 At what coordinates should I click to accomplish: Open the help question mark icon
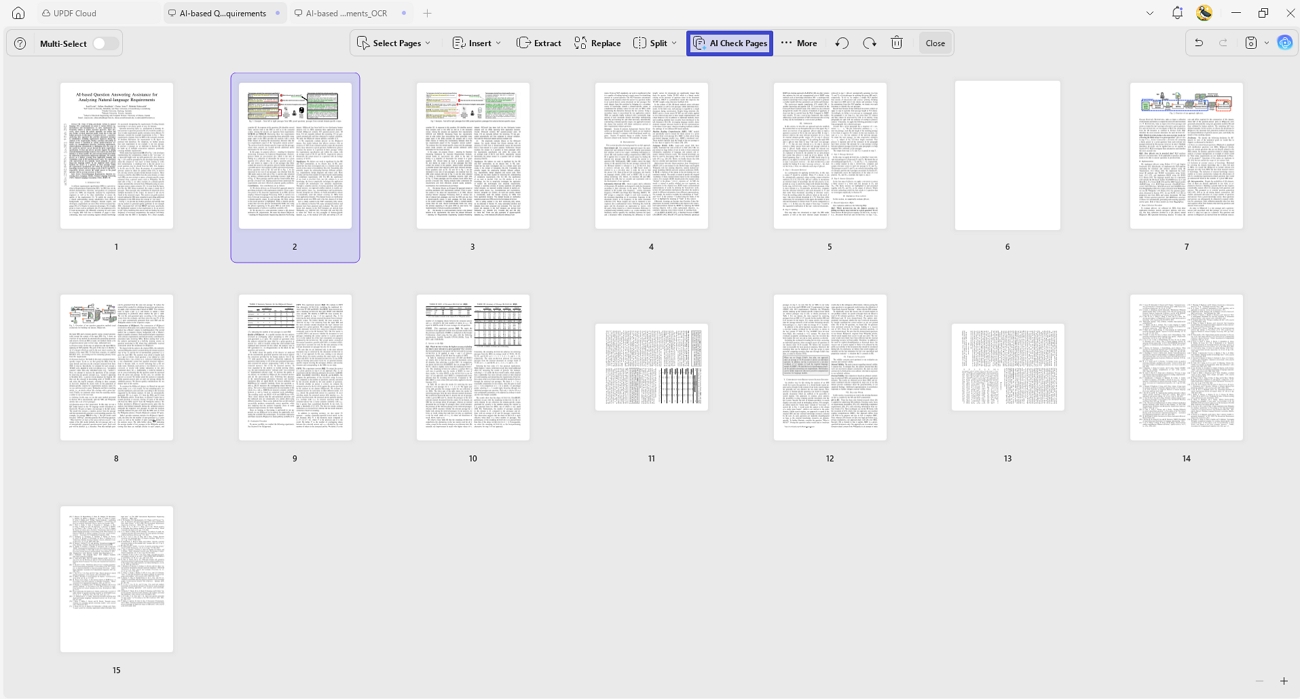(20, 44)
